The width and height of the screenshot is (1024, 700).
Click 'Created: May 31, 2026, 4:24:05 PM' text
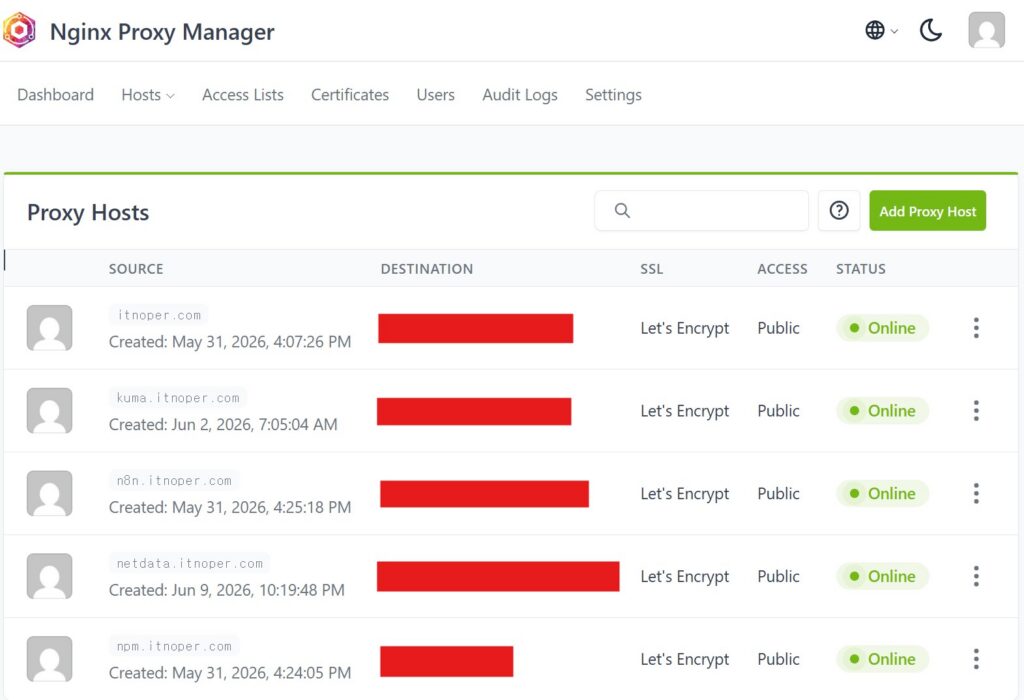click(230, 673)
